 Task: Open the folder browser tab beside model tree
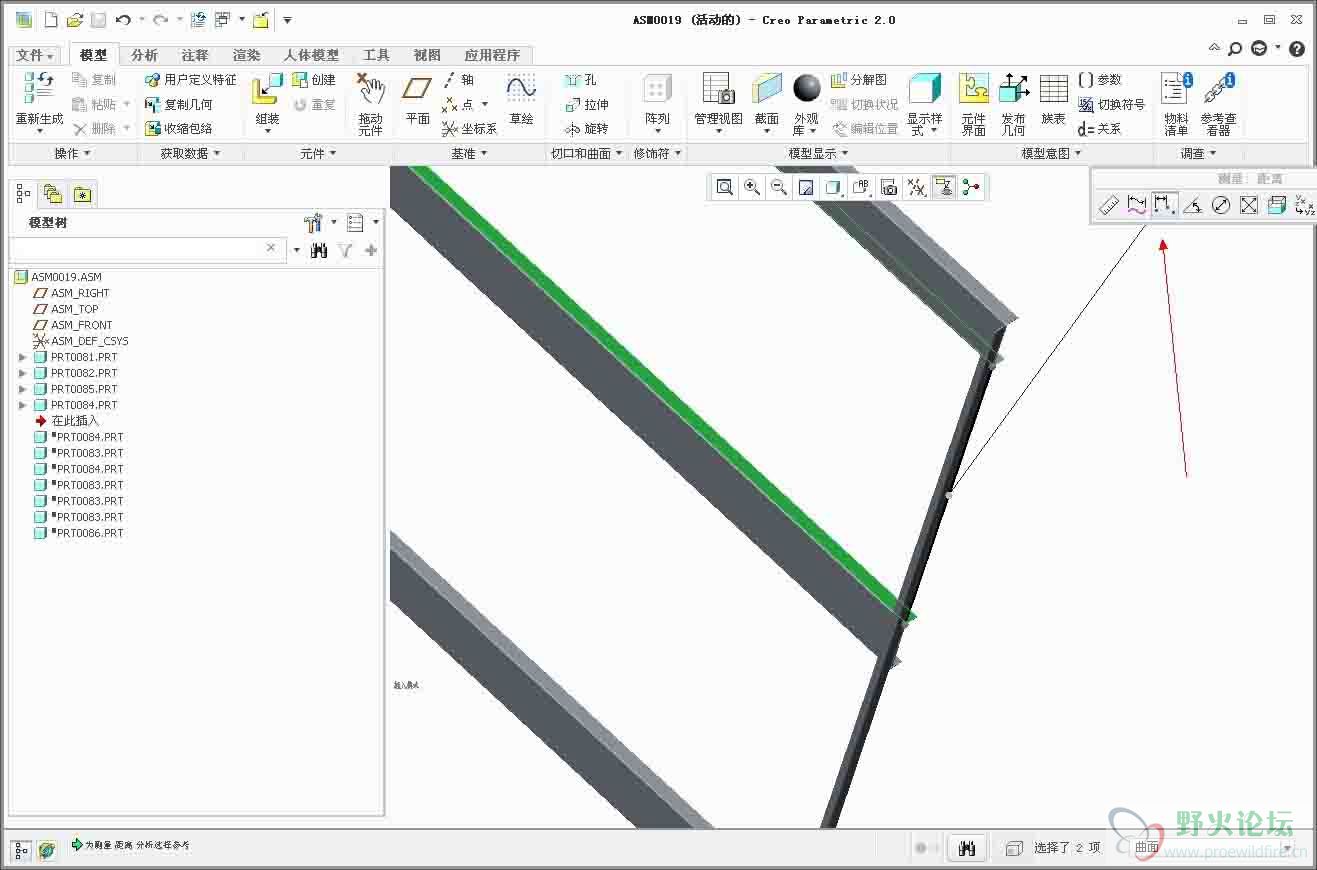pos(52,195)
